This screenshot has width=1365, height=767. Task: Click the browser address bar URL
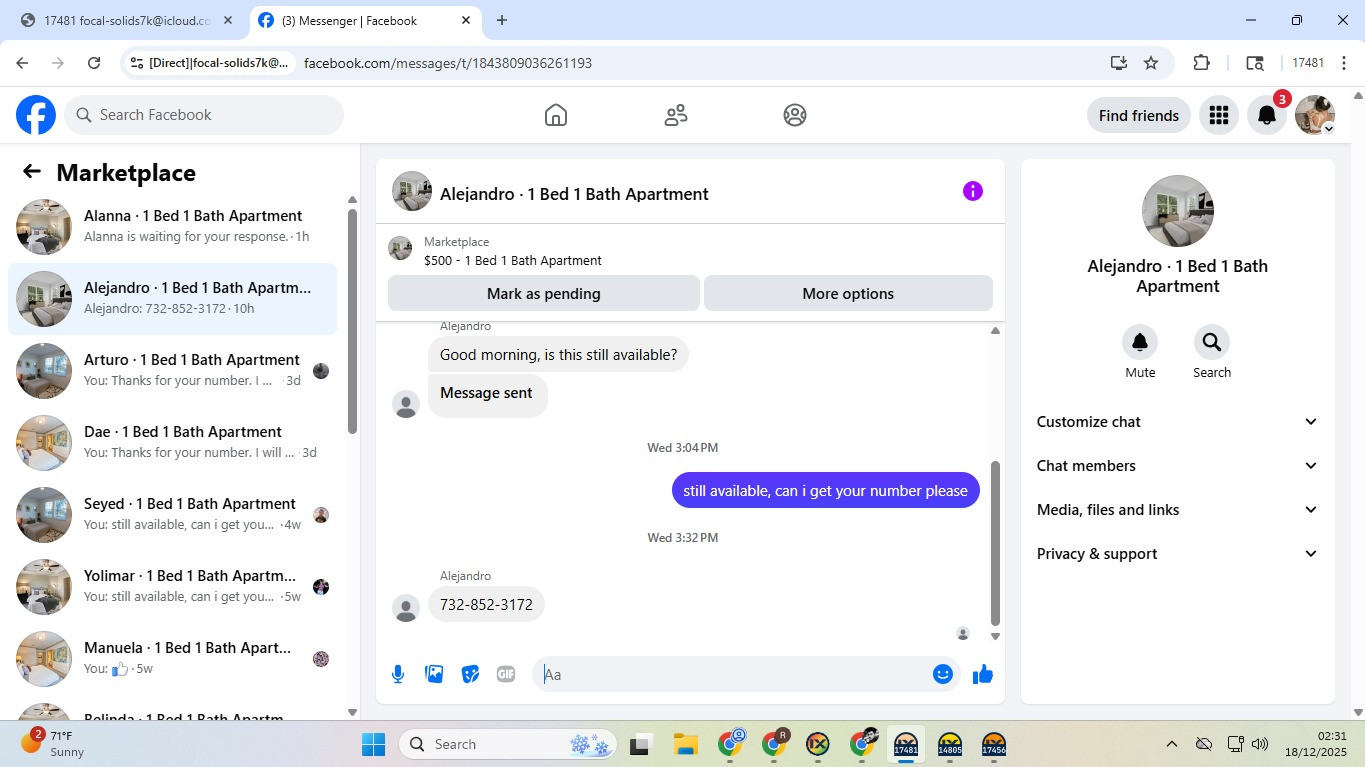click(x=448, y=63)
